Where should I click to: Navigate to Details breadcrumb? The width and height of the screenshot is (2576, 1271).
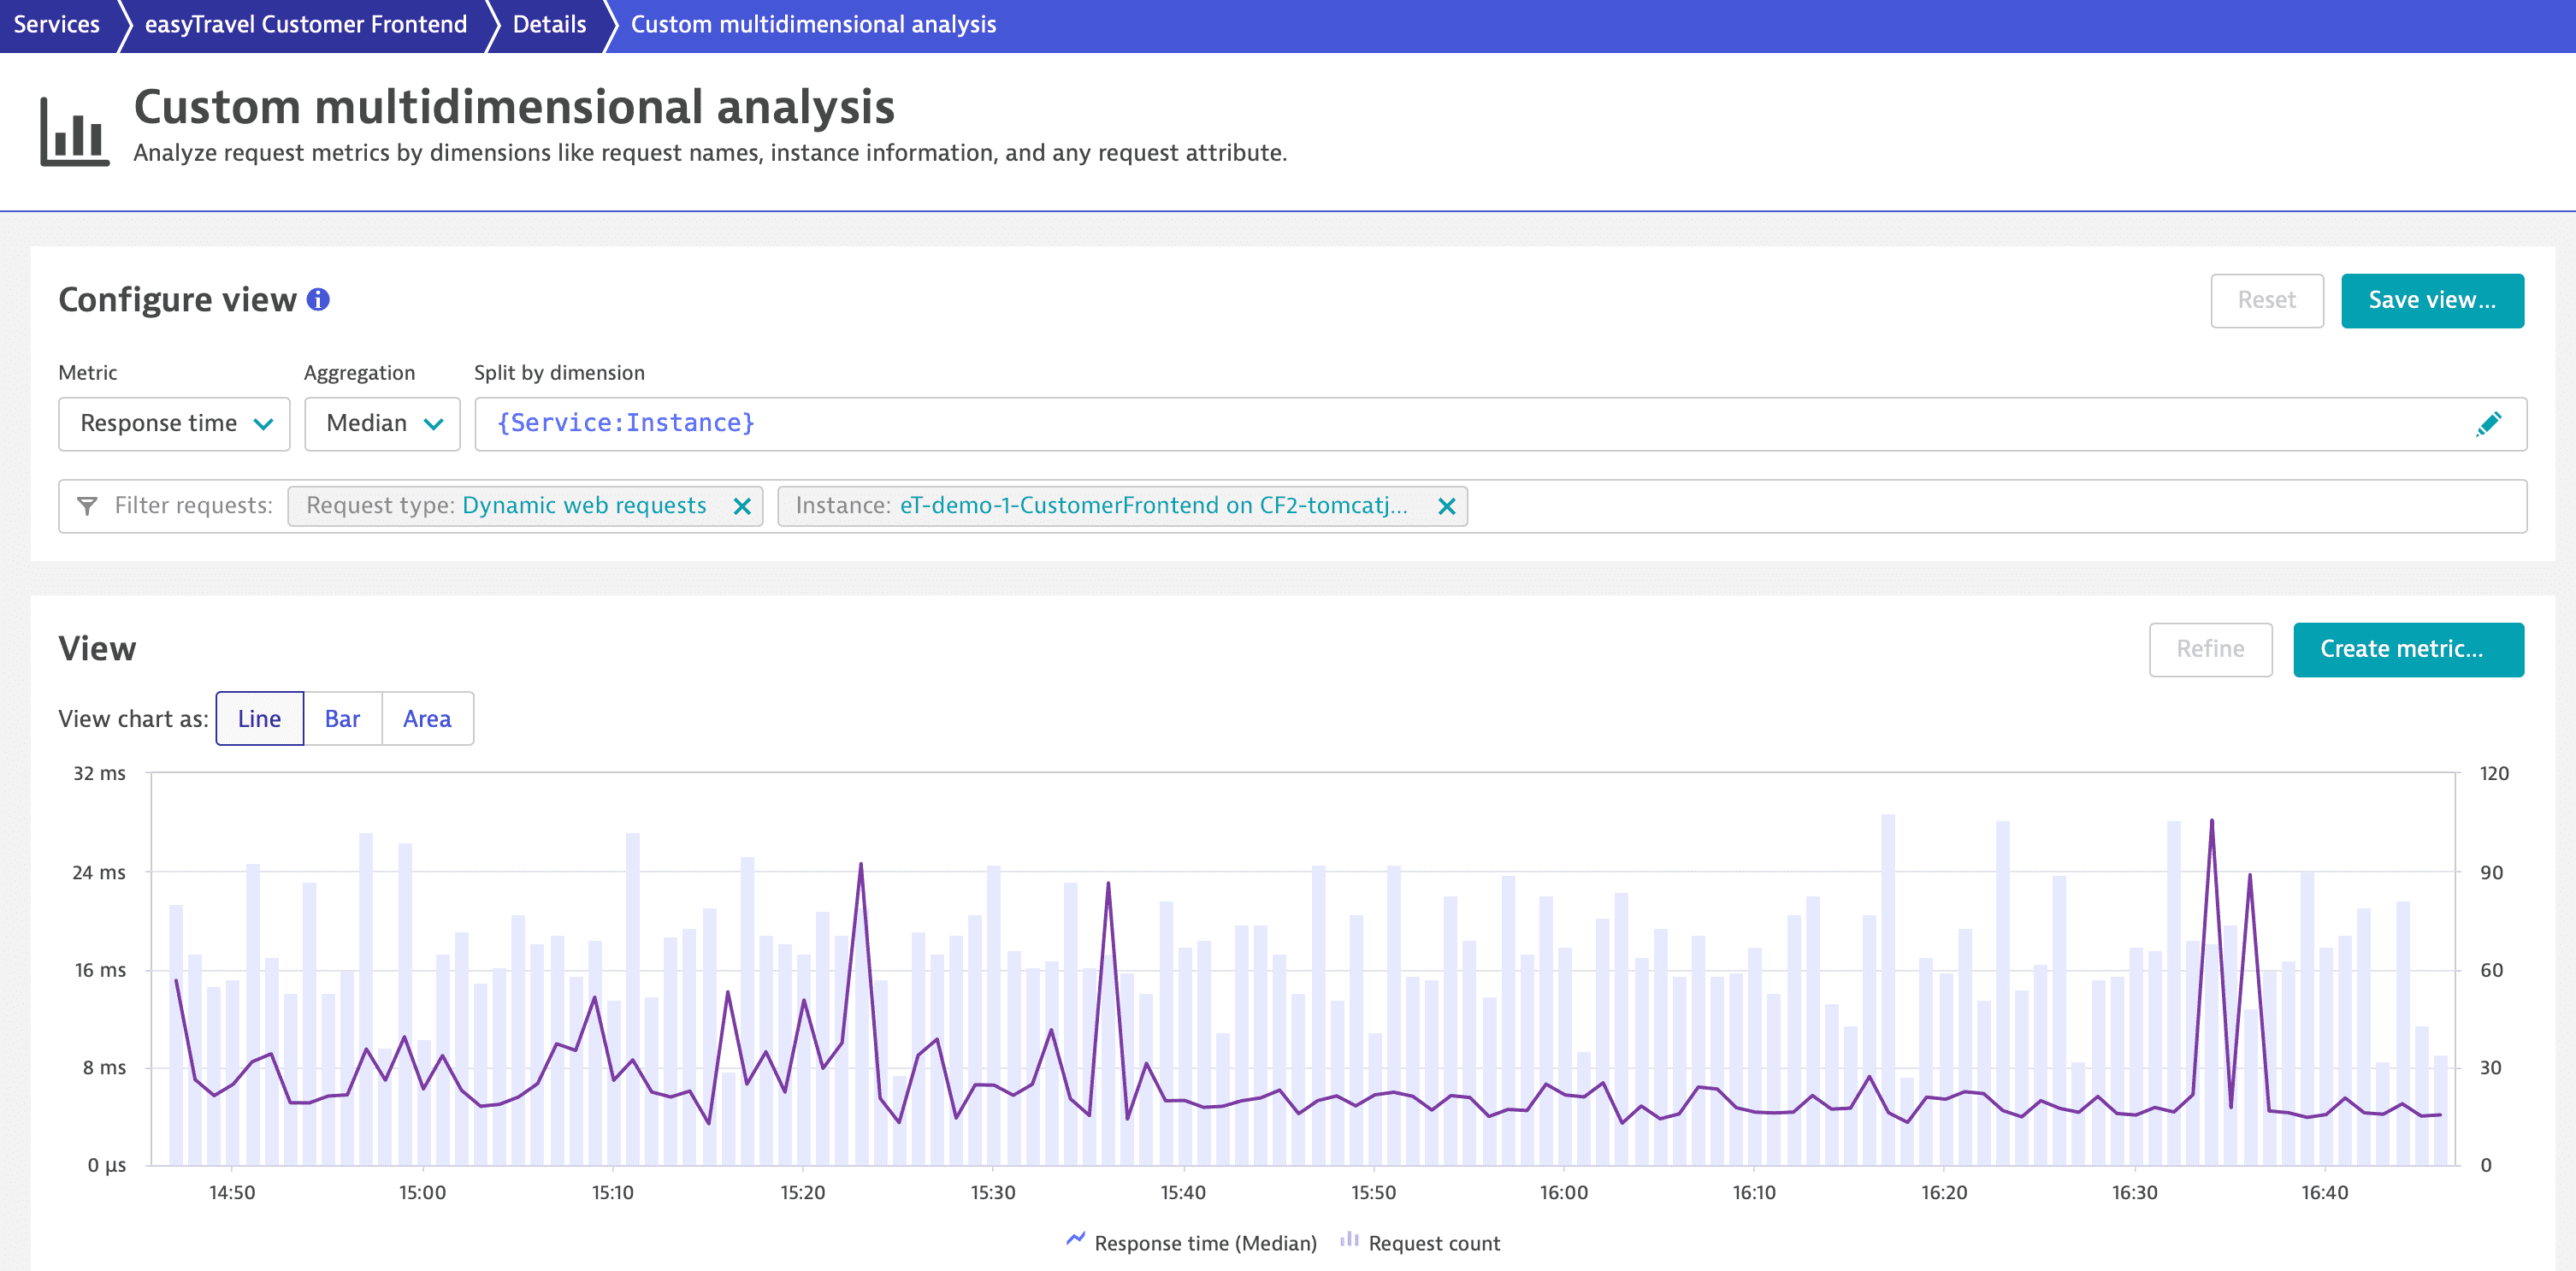tap(549, 24)
